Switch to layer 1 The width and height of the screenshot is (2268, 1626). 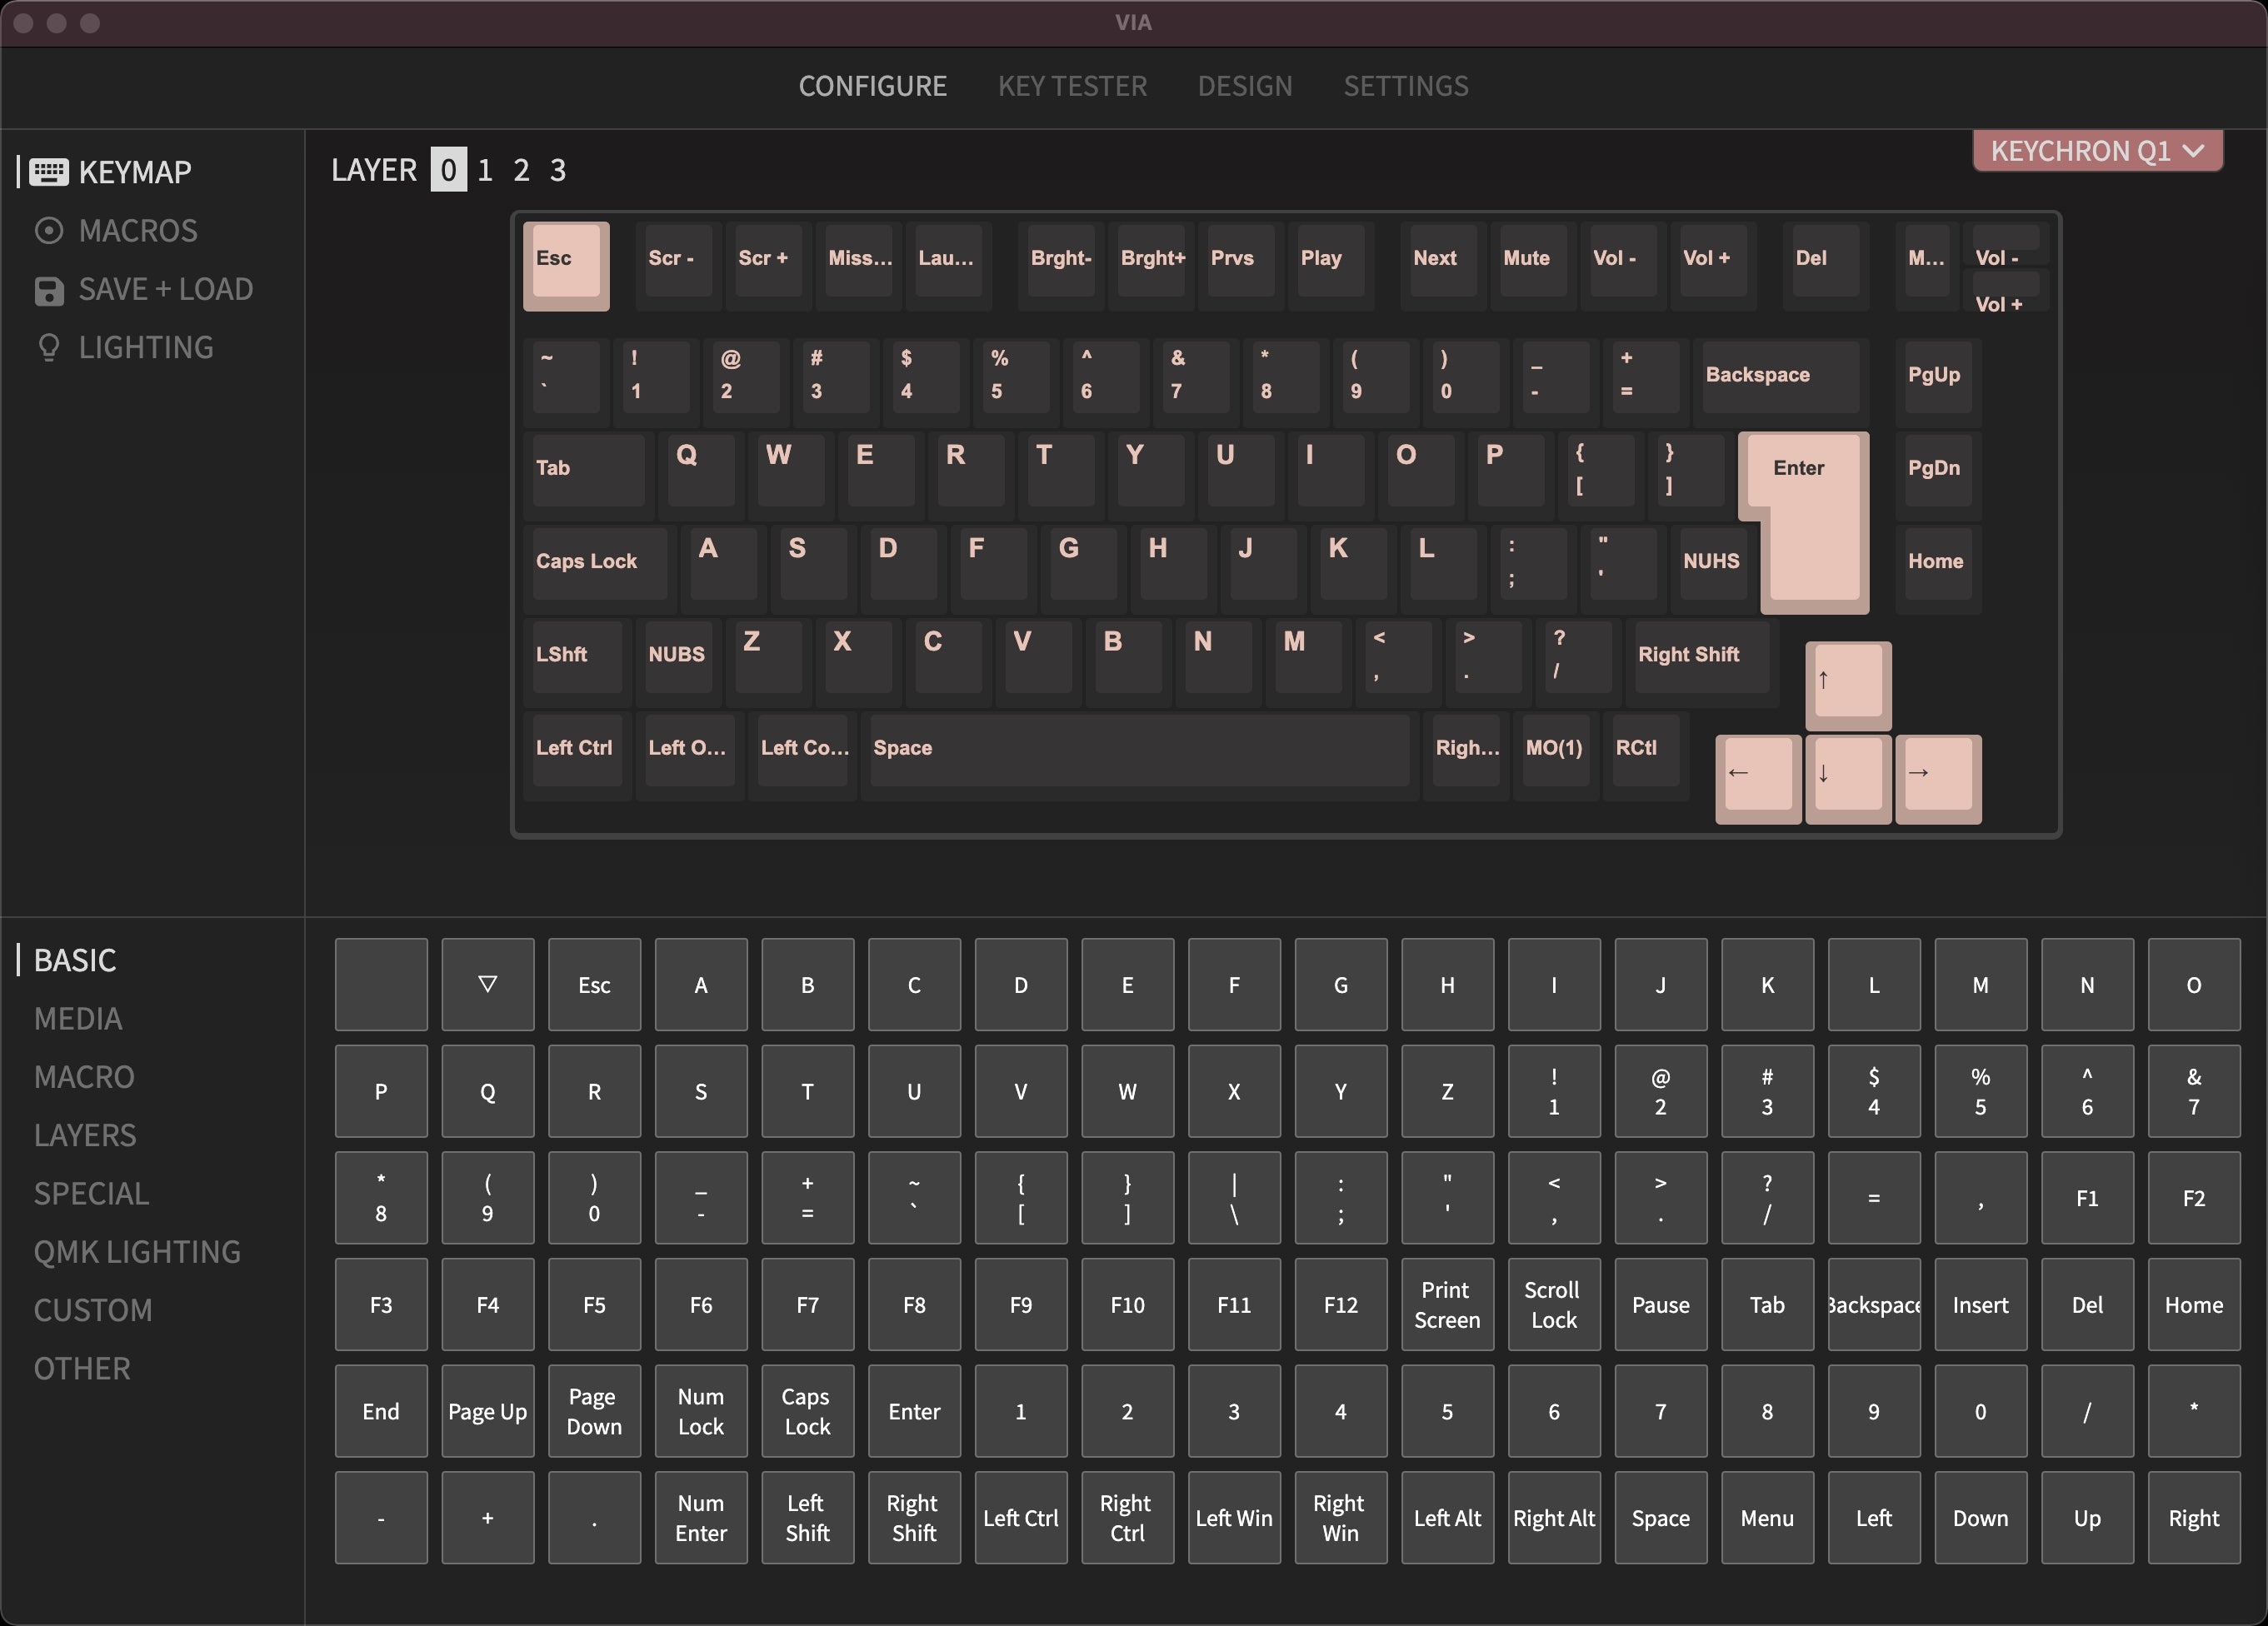tap(485, 170)
